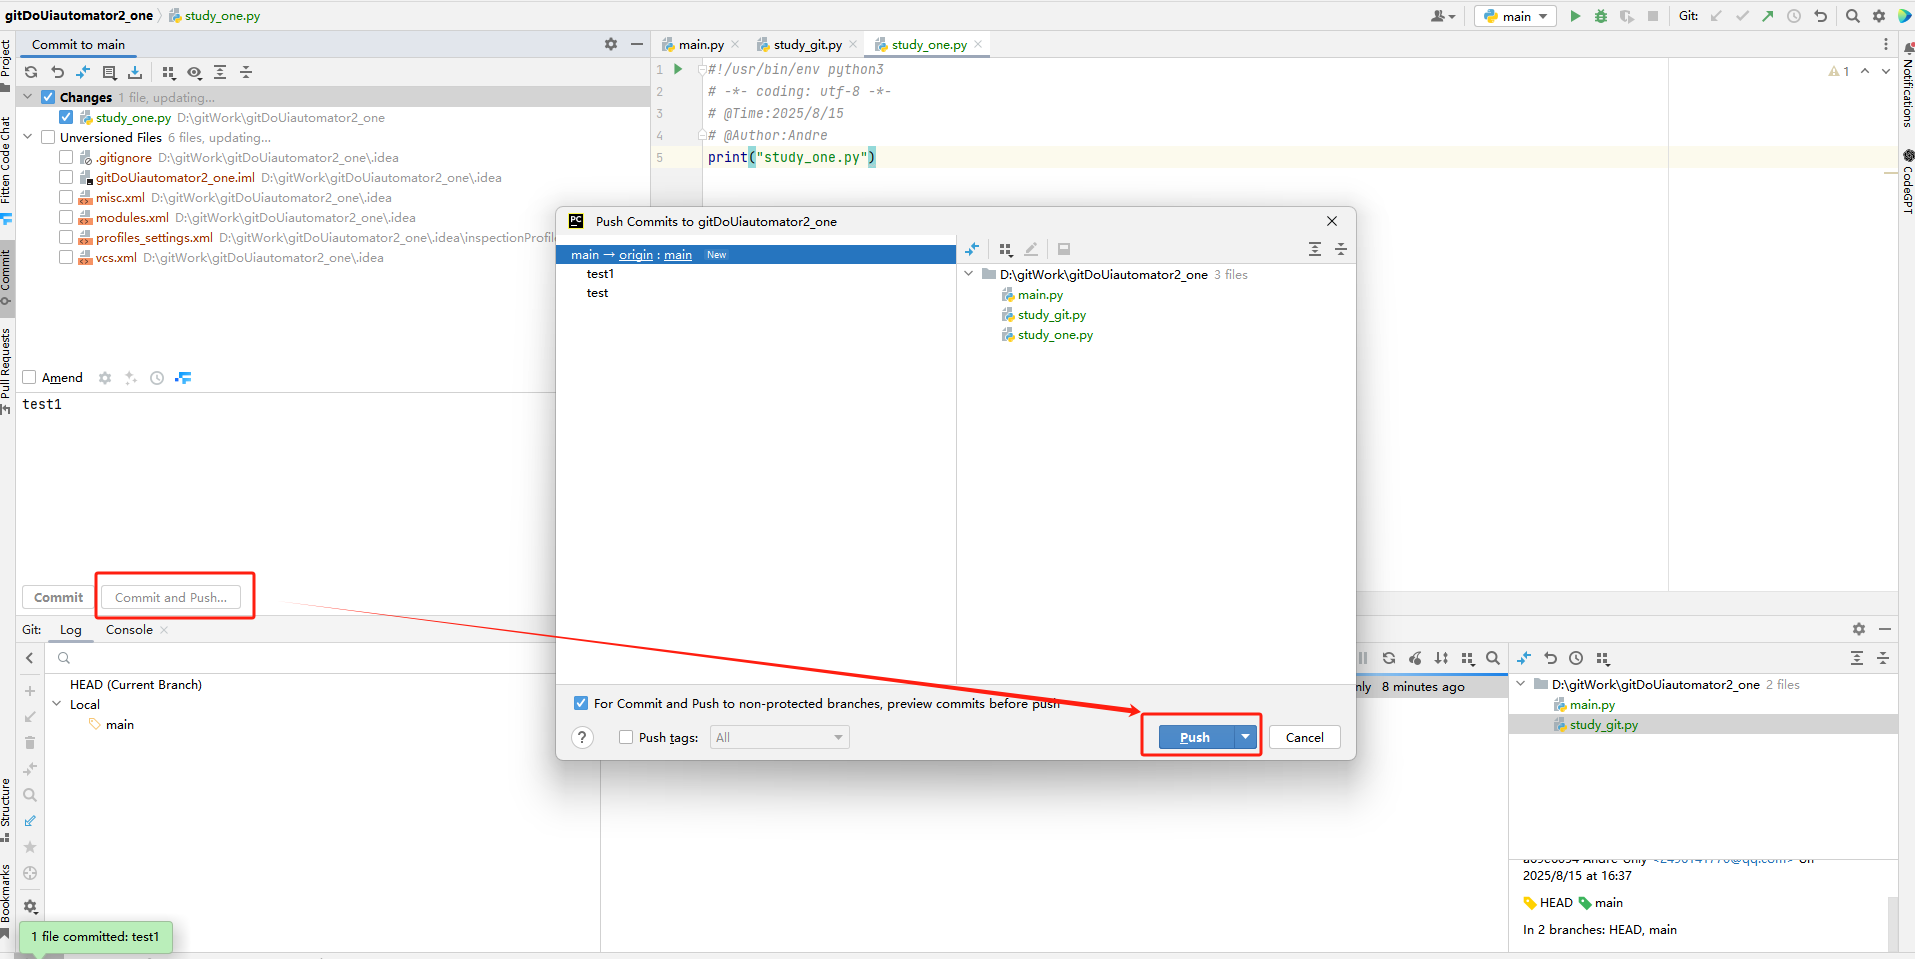
Task: Open the Push button dropdown arrow
Action: [x=1245, y=737]
